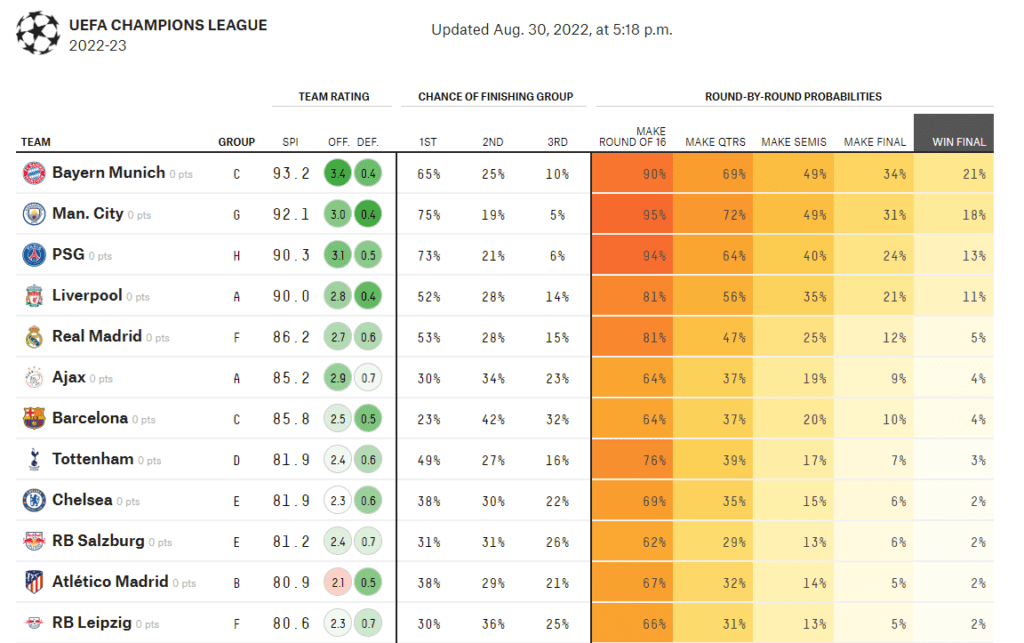
Task: Click the Bayern Munich club crest
Action: (34, 174)
